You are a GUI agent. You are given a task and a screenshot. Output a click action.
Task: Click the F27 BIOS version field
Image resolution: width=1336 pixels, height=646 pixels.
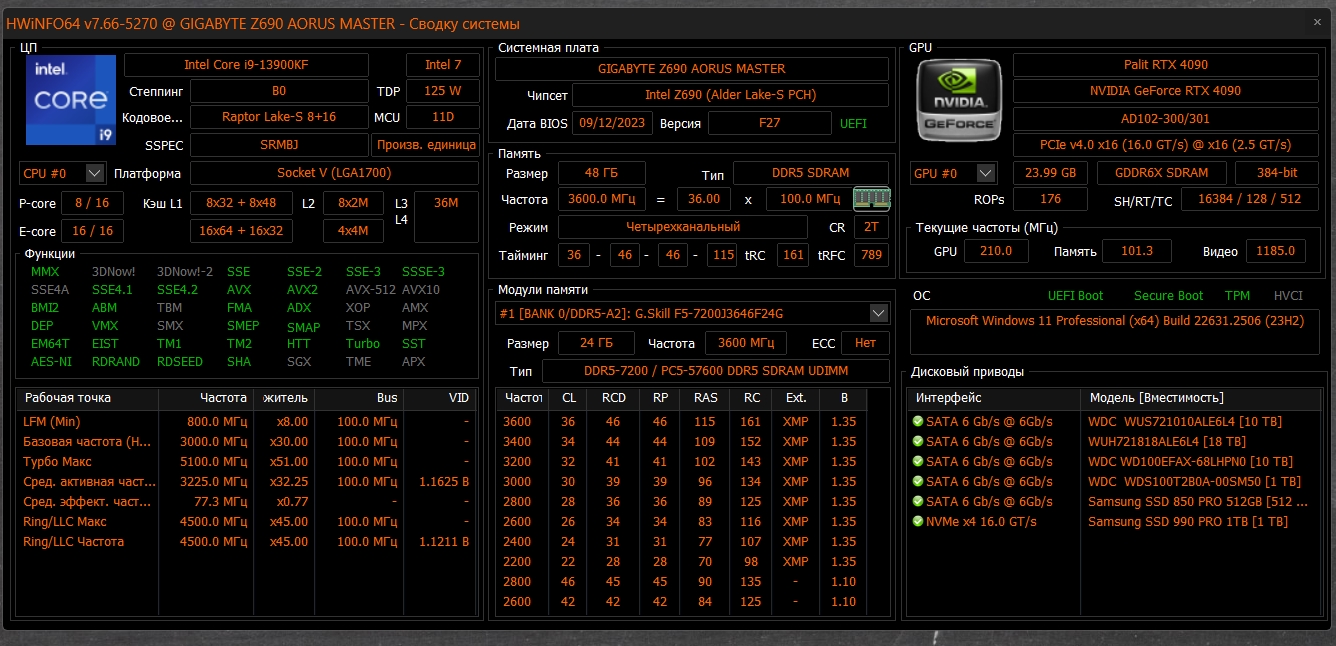point(770,124)
